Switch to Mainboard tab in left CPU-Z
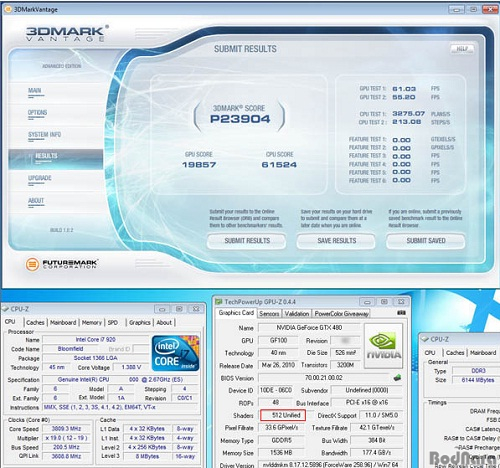The height and width of the screenshot is (468, 500). (x=63, y=322)
